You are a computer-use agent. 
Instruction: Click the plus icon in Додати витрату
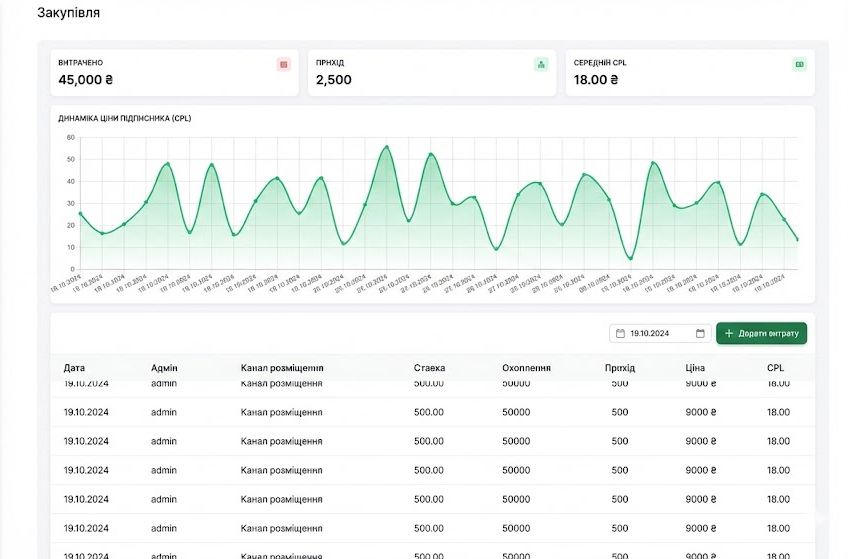(x=729, y=334)
